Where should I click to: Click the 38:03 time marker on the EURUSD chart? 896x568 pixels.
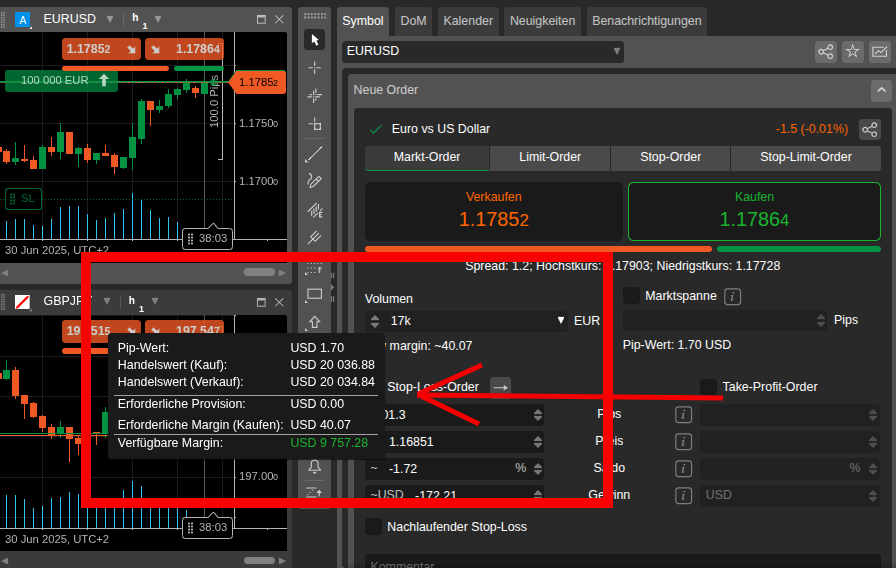click(207, 238)
